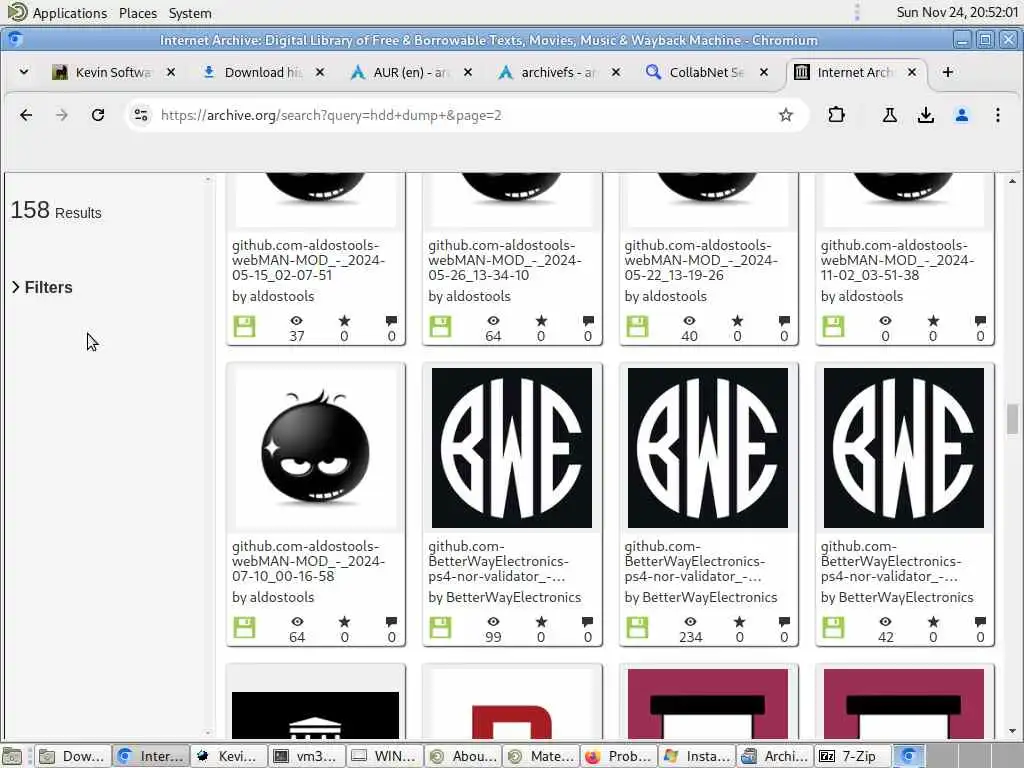This screenshot has width=1024, height=768.
Task: Expand the Filters section
Action: click(x=42, y=287)
